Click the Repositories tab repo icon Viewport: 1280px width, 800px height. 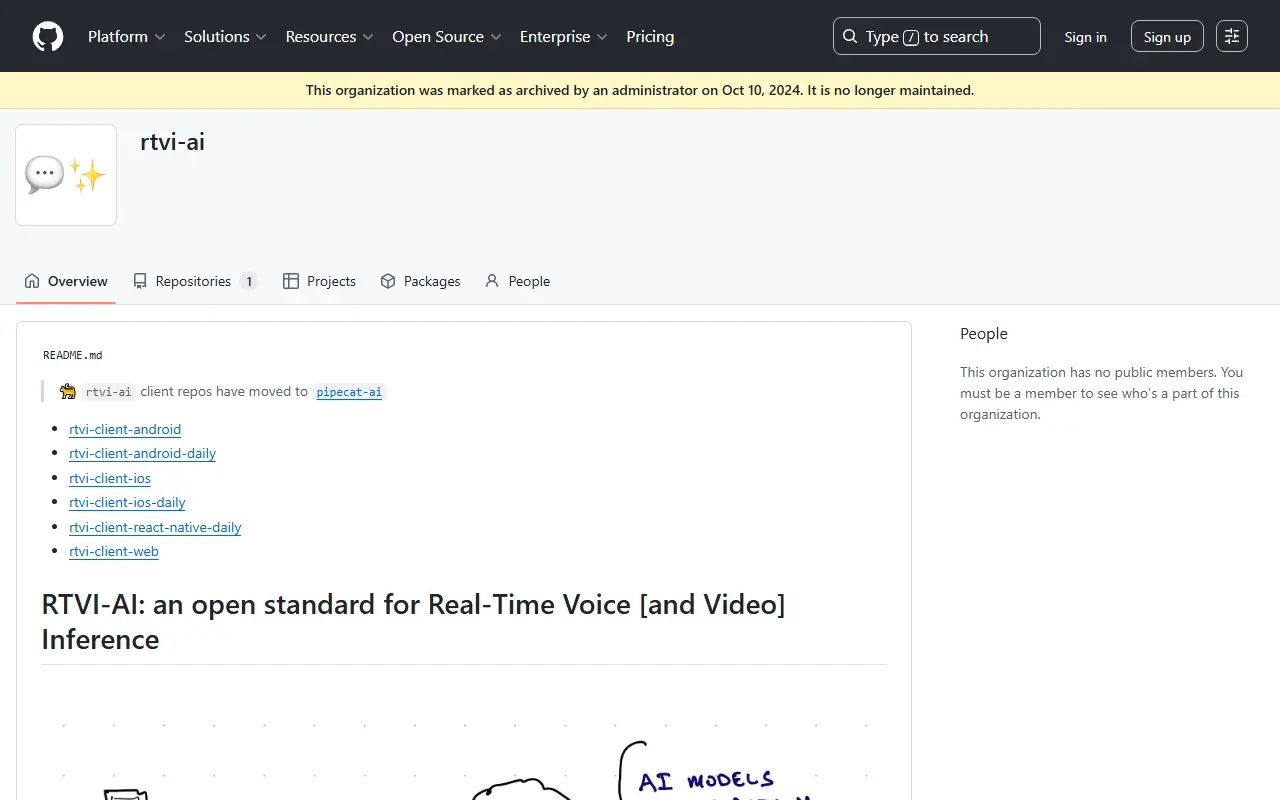(140, 281)
